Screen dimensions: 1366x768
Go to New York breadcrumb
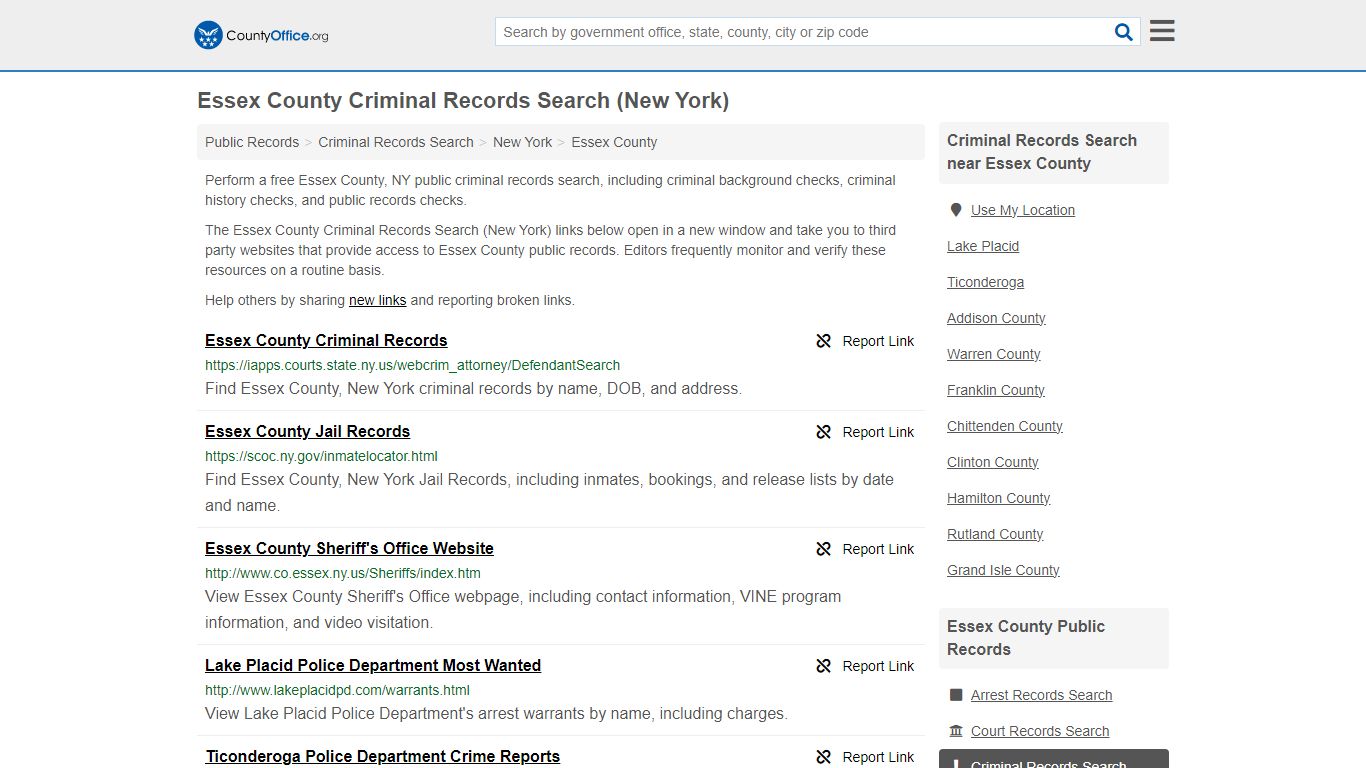pos(522,142)
